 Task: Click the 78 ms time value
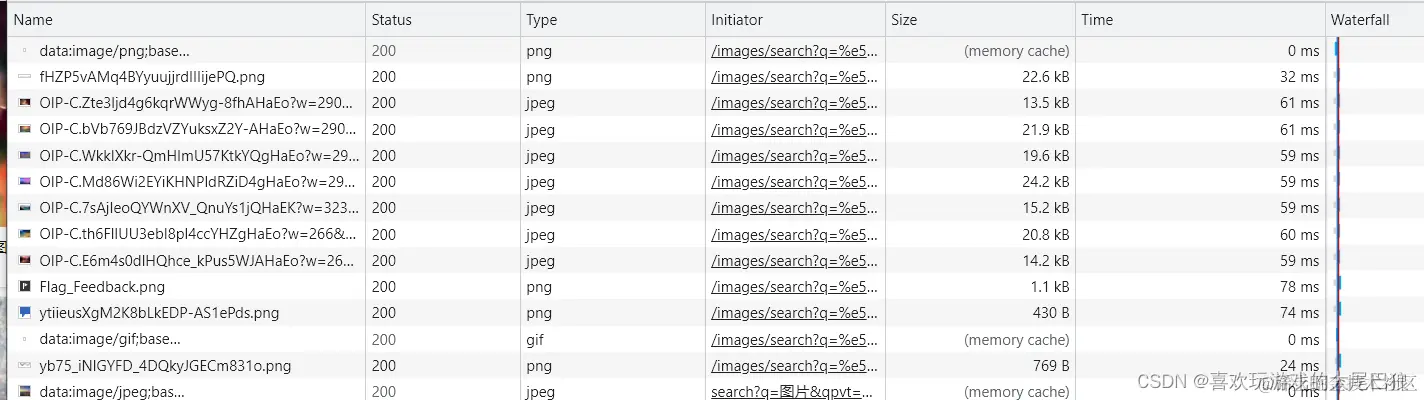pyautogui.click(x=1299, y=287)
